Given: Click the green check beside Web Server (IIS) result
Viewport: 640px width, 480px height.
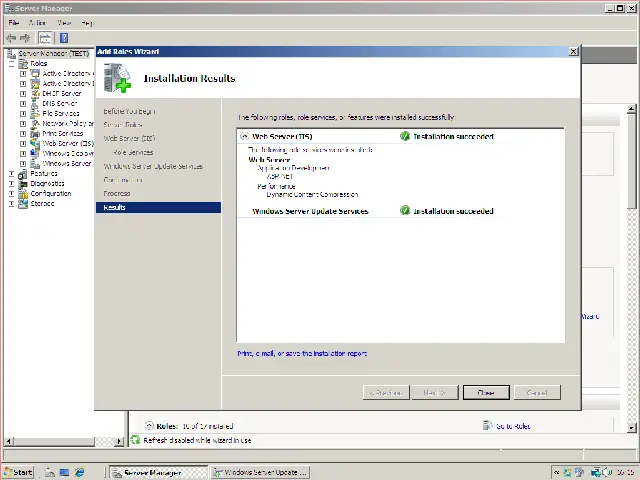Looking at the screenshot, I should pyautogui.click(x=404, y=136).
